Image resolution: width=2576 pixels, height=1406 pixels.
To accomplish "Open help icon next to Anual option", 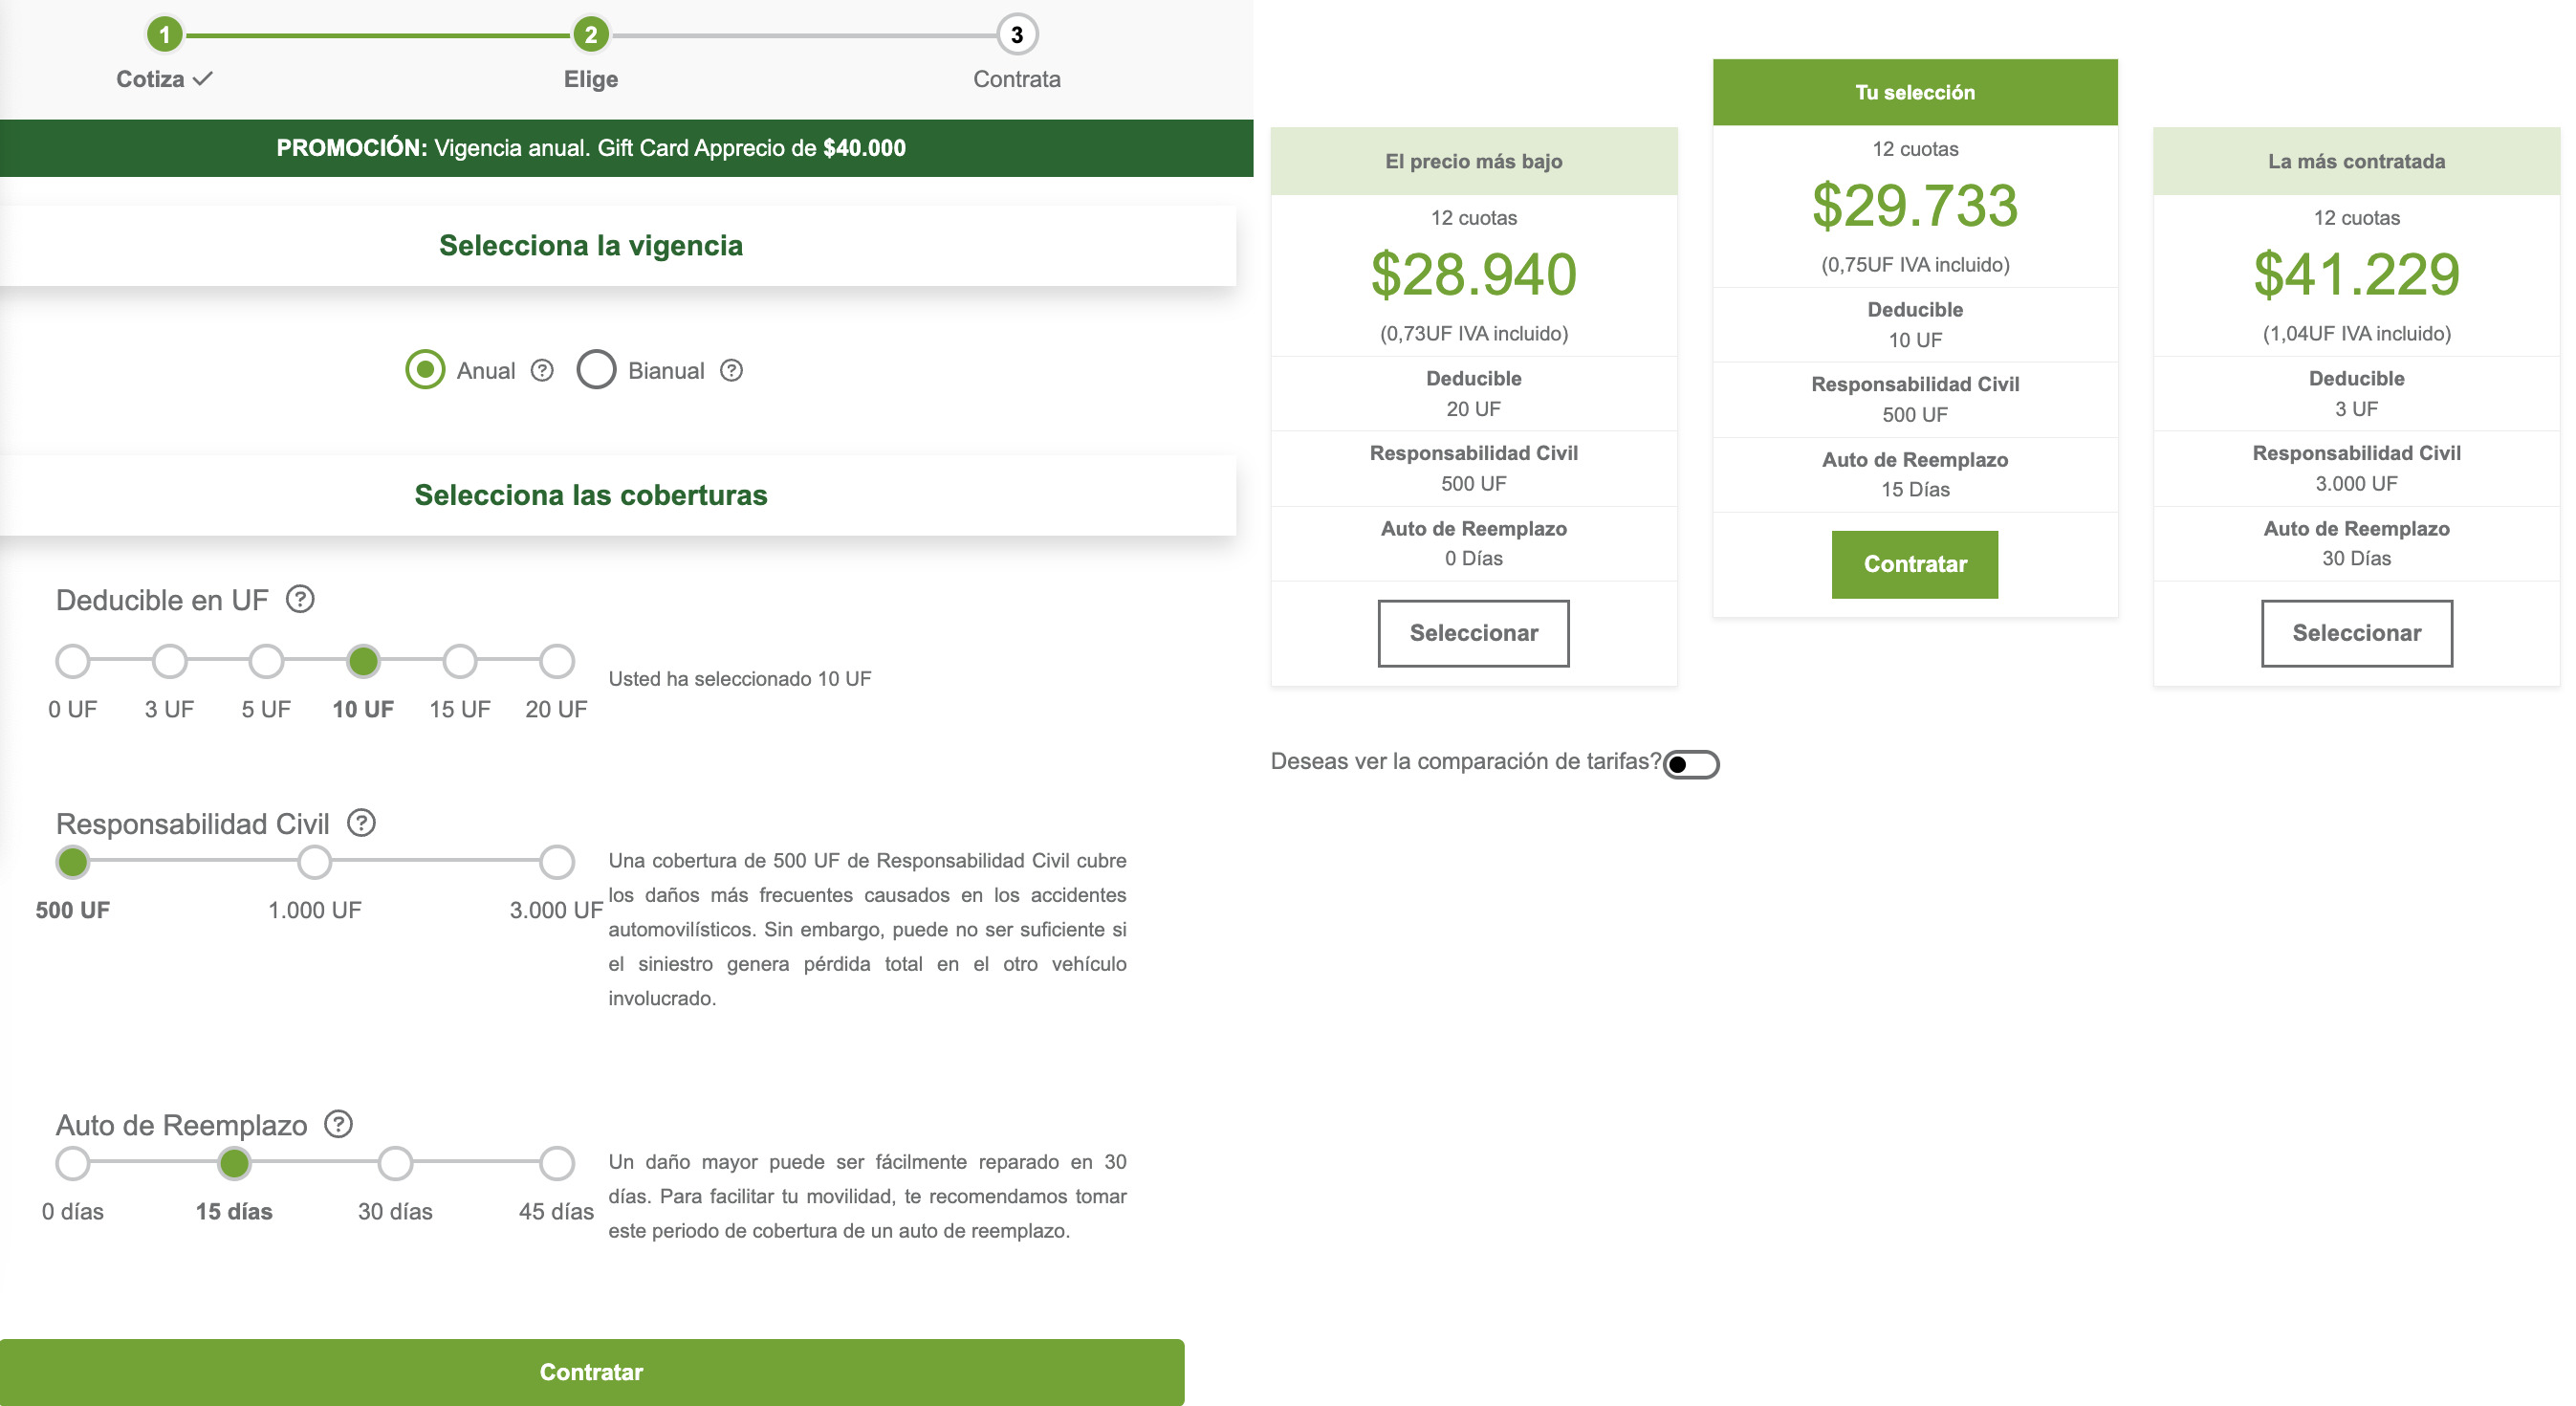I will (541, 370).
